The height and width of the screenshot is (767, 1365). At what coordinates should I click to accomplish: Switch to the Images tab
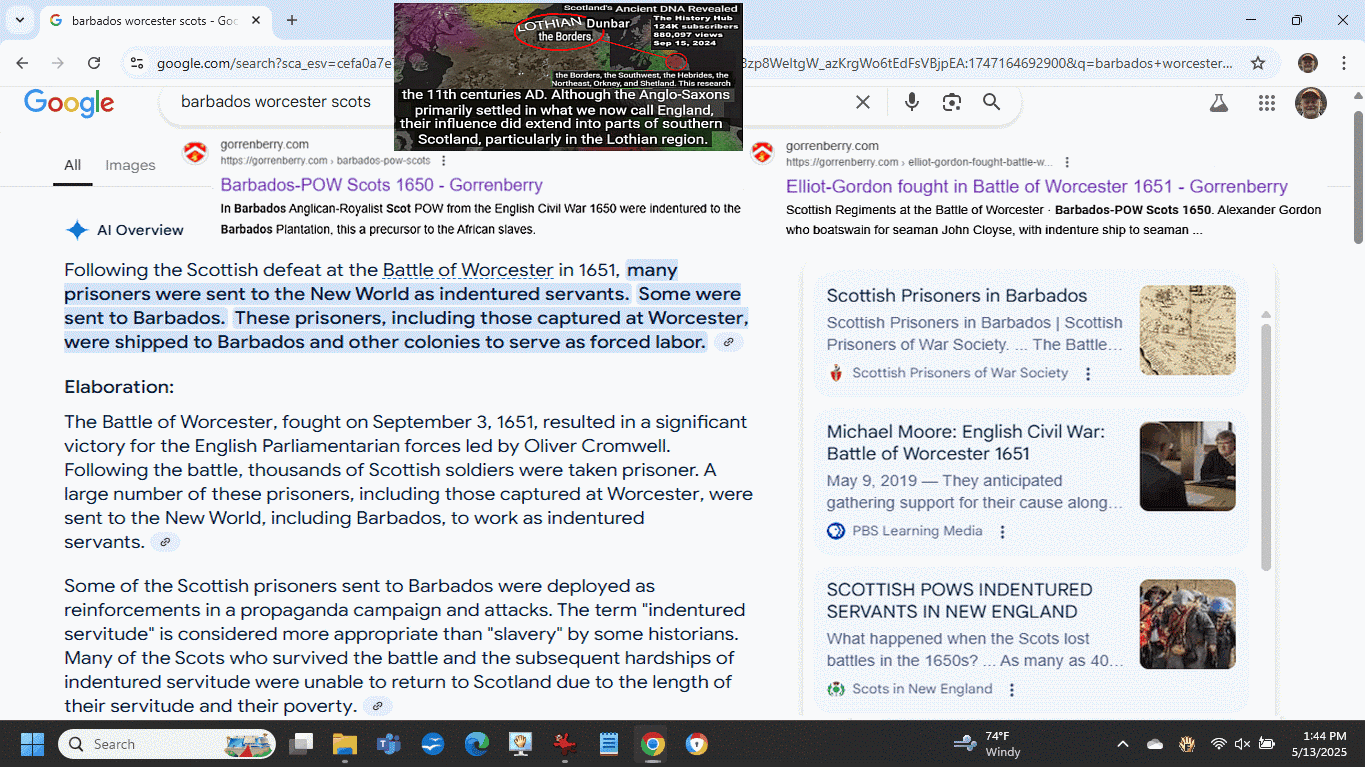(130, 165)
